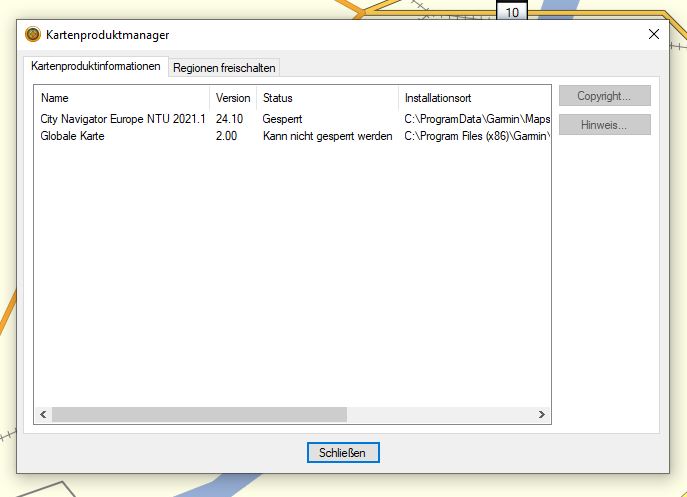Click the left scroll arrow of list

pos(43,414)
